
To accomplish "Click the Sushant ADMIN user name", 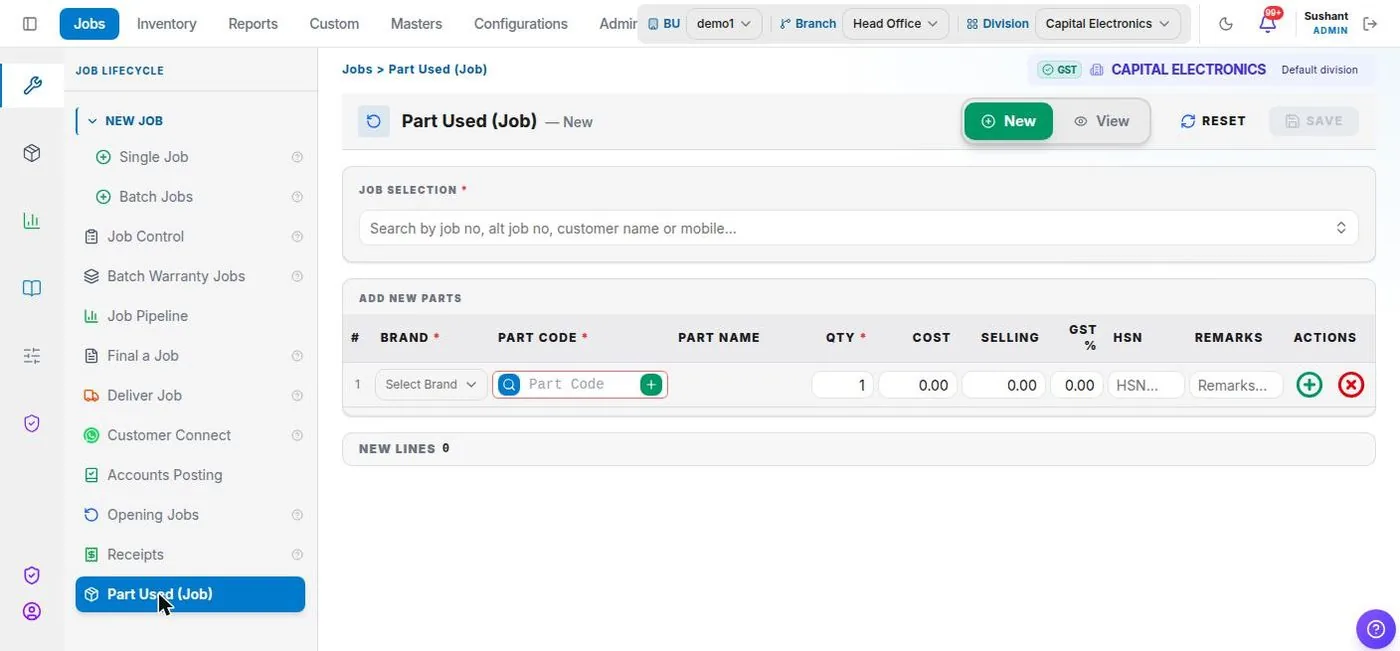I will [x=1326, y=23].
